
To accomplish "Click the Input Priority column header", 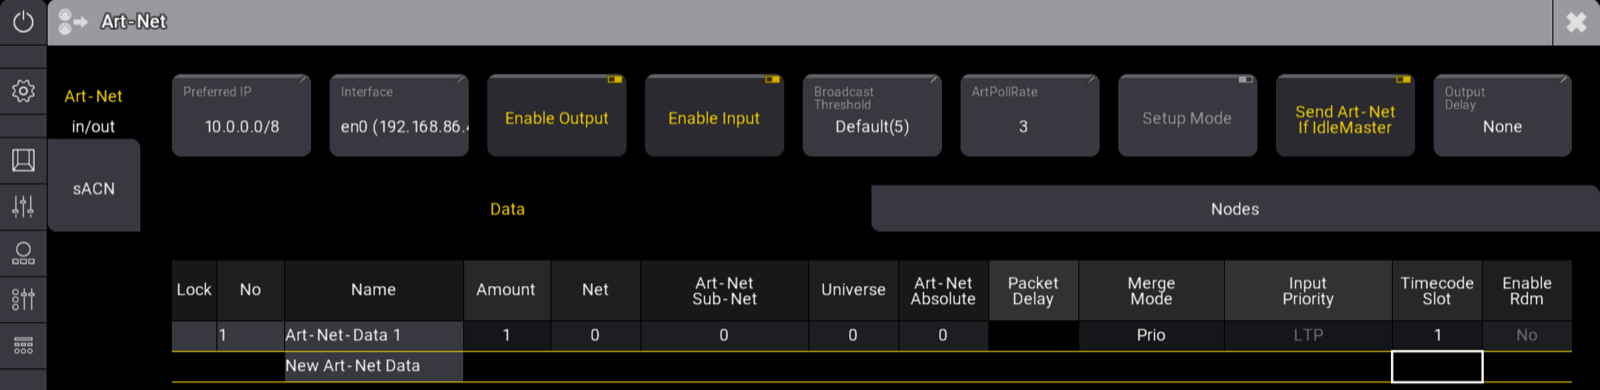I will (1308, 290).
